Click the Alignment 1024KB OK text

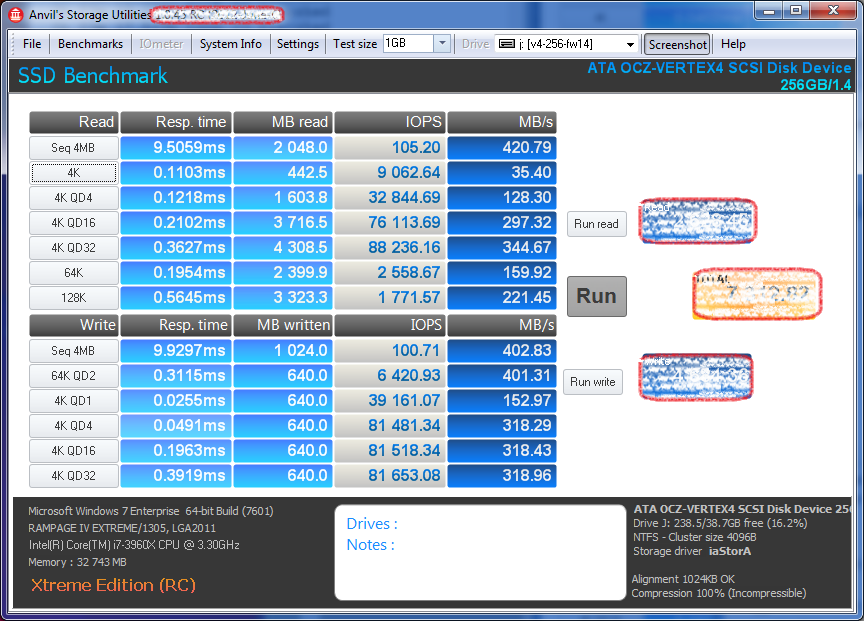coord(683,579)
